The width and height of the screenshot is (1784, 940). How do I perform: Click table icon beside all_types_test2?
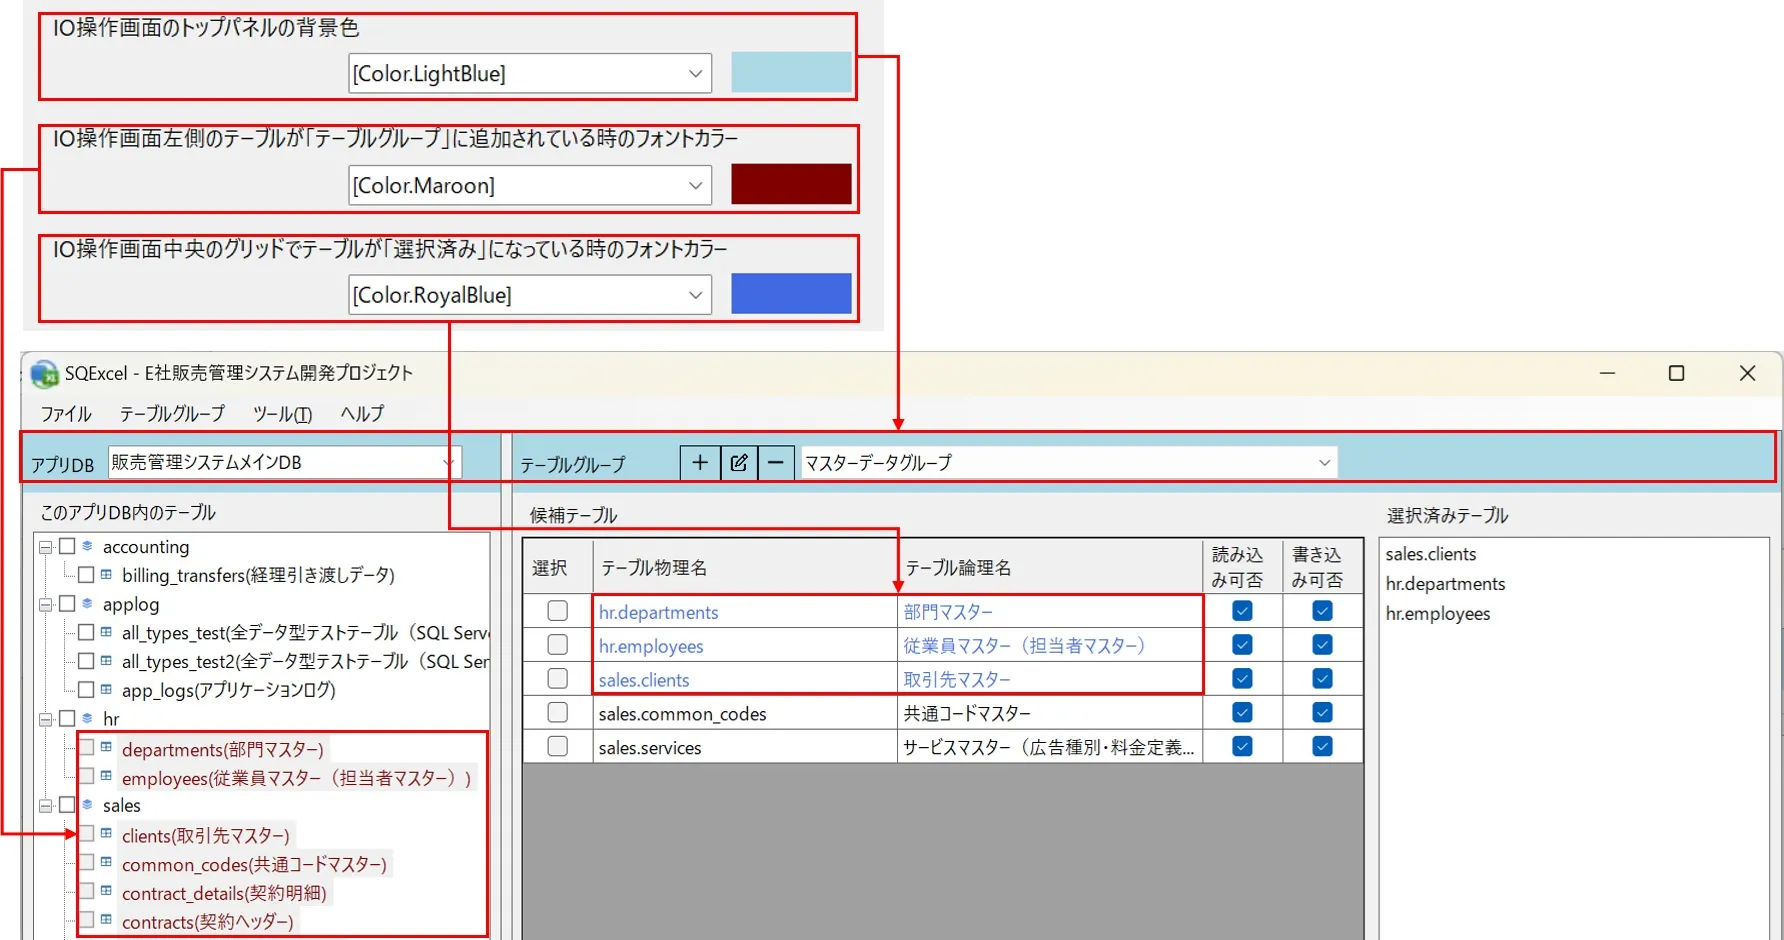pyautogui.click(x=106, y=660)
